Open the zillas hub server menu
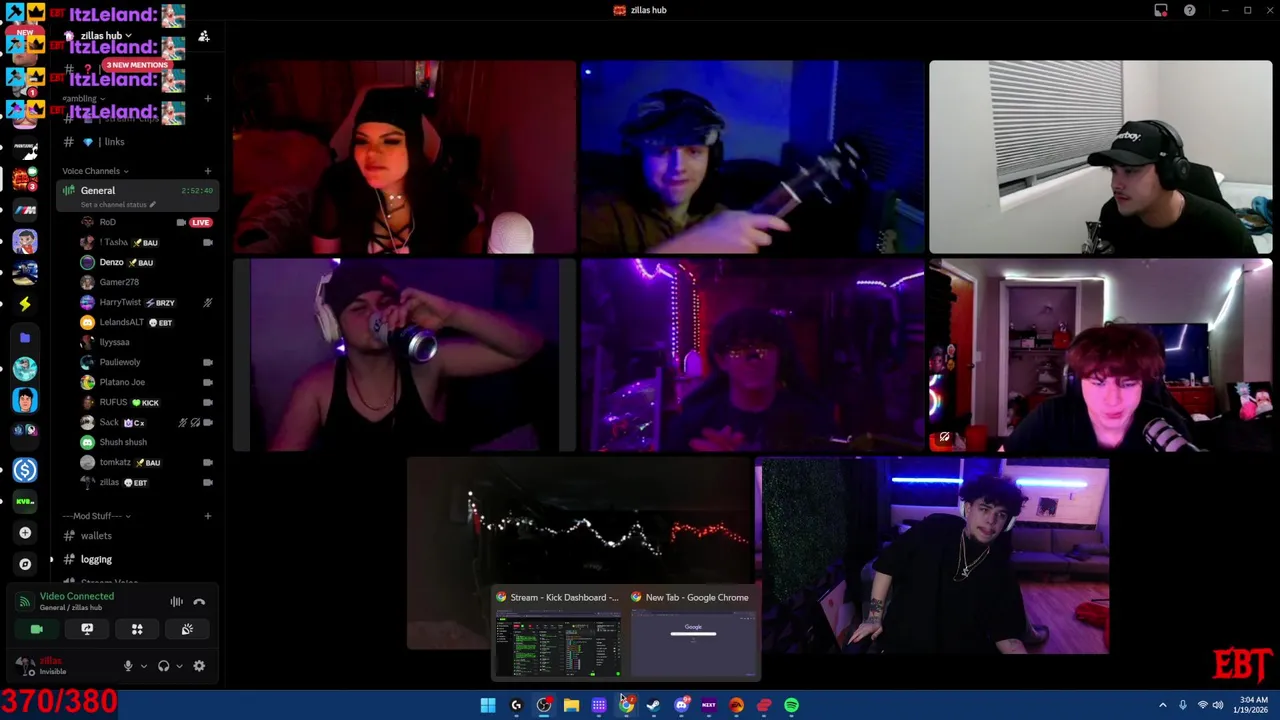Viewport: 1280px width, 720px height. pyautogui.click(x=105, y=36)
